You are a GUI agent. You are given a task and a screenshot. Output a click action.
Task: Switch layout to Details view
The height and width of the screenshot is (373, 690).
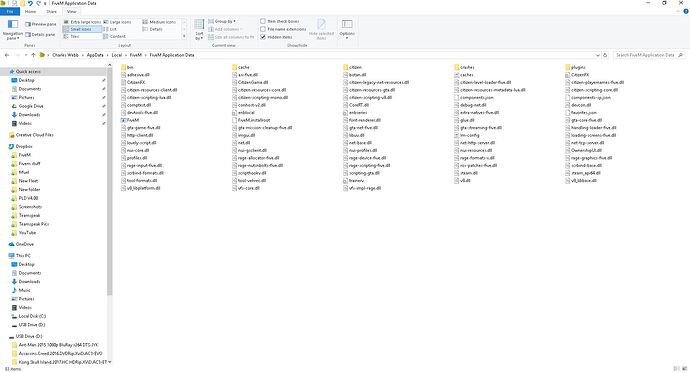153,29
